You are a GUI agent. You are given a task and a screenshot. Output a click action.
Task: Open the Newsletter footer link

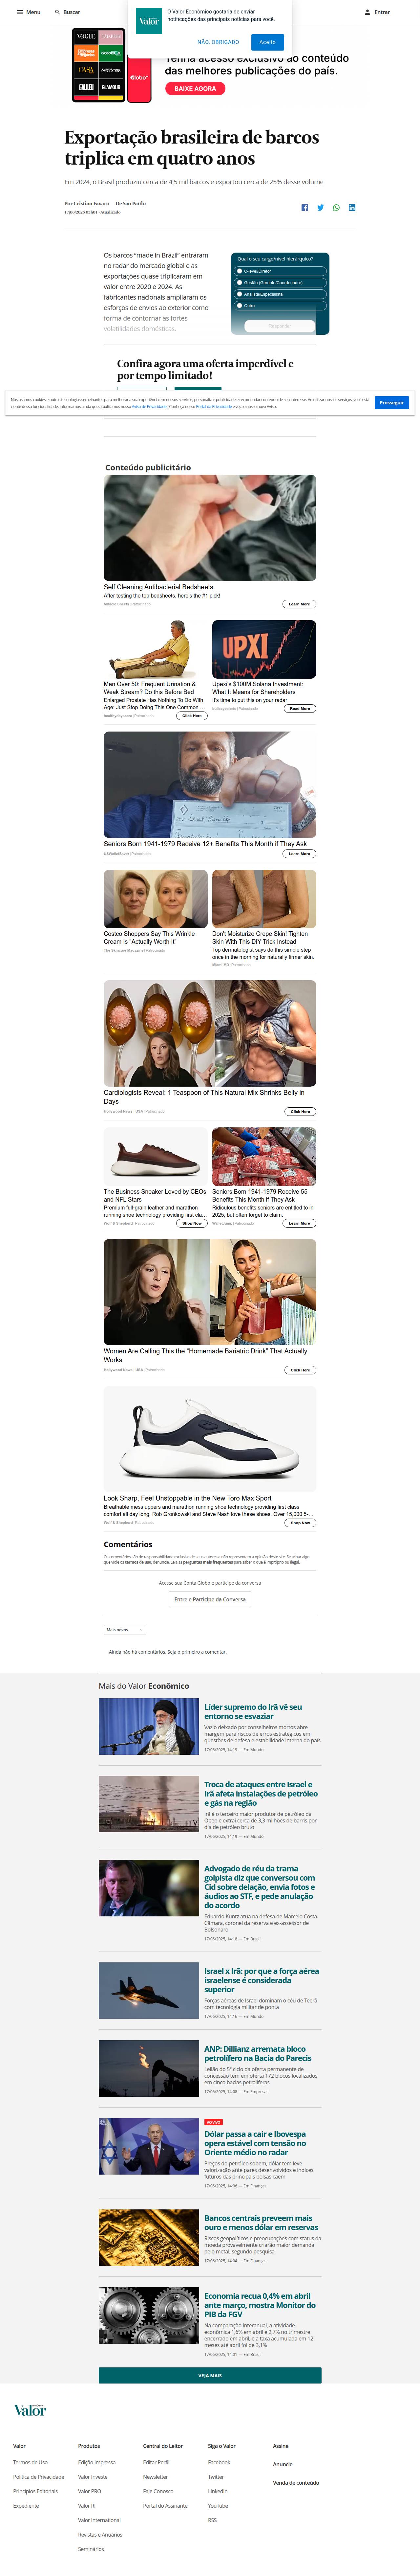(x=155, y=2476)
